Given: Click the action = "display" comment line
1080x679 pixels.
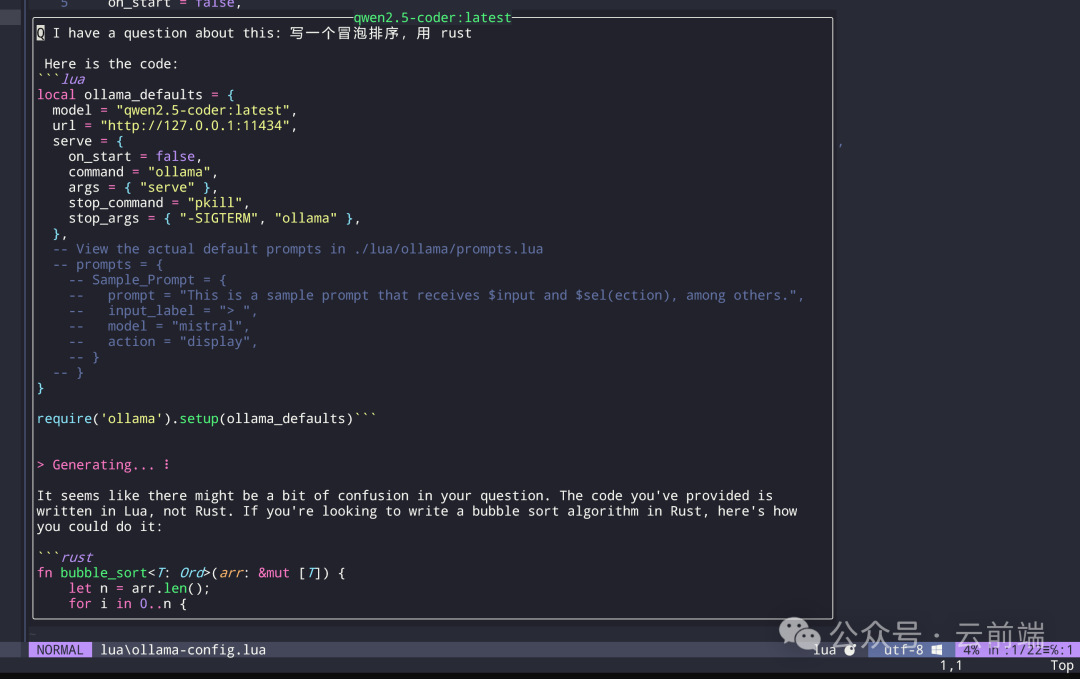Looking at the screenshot, I should 163,342.
